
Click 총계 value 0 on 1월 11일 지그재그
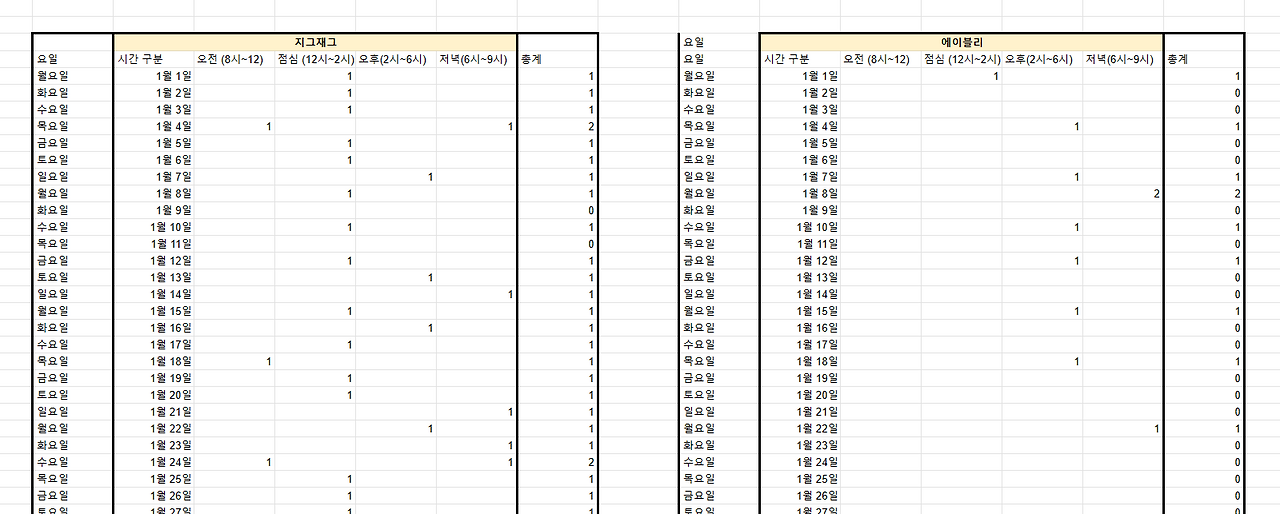click(592, 244)
